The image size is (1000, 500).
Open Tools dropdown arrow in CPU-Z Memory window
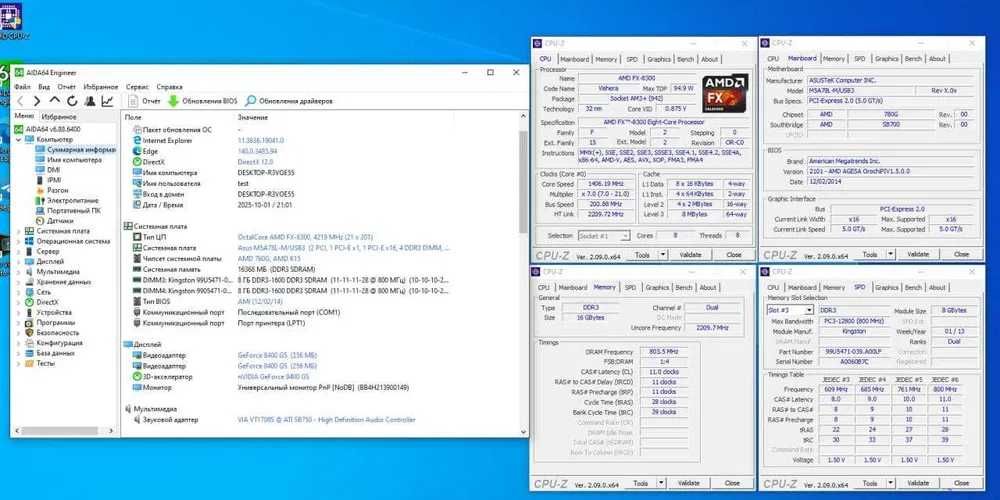pos(661,483)
